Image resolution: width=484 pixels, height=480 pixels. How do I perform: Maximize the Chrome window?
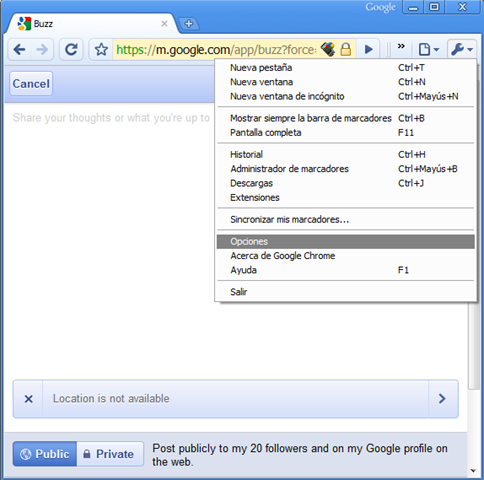(434, 7)
